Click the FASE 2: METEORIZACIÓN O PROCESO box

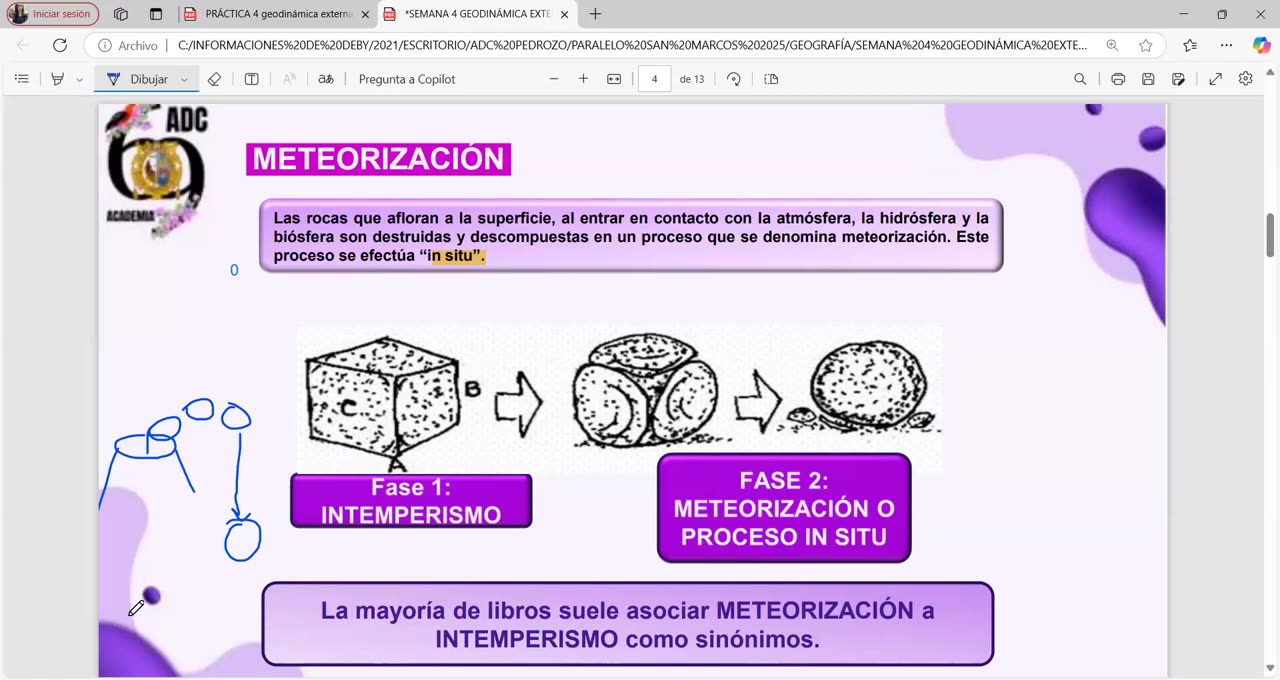pyautogui.click(x=784, y=508)
